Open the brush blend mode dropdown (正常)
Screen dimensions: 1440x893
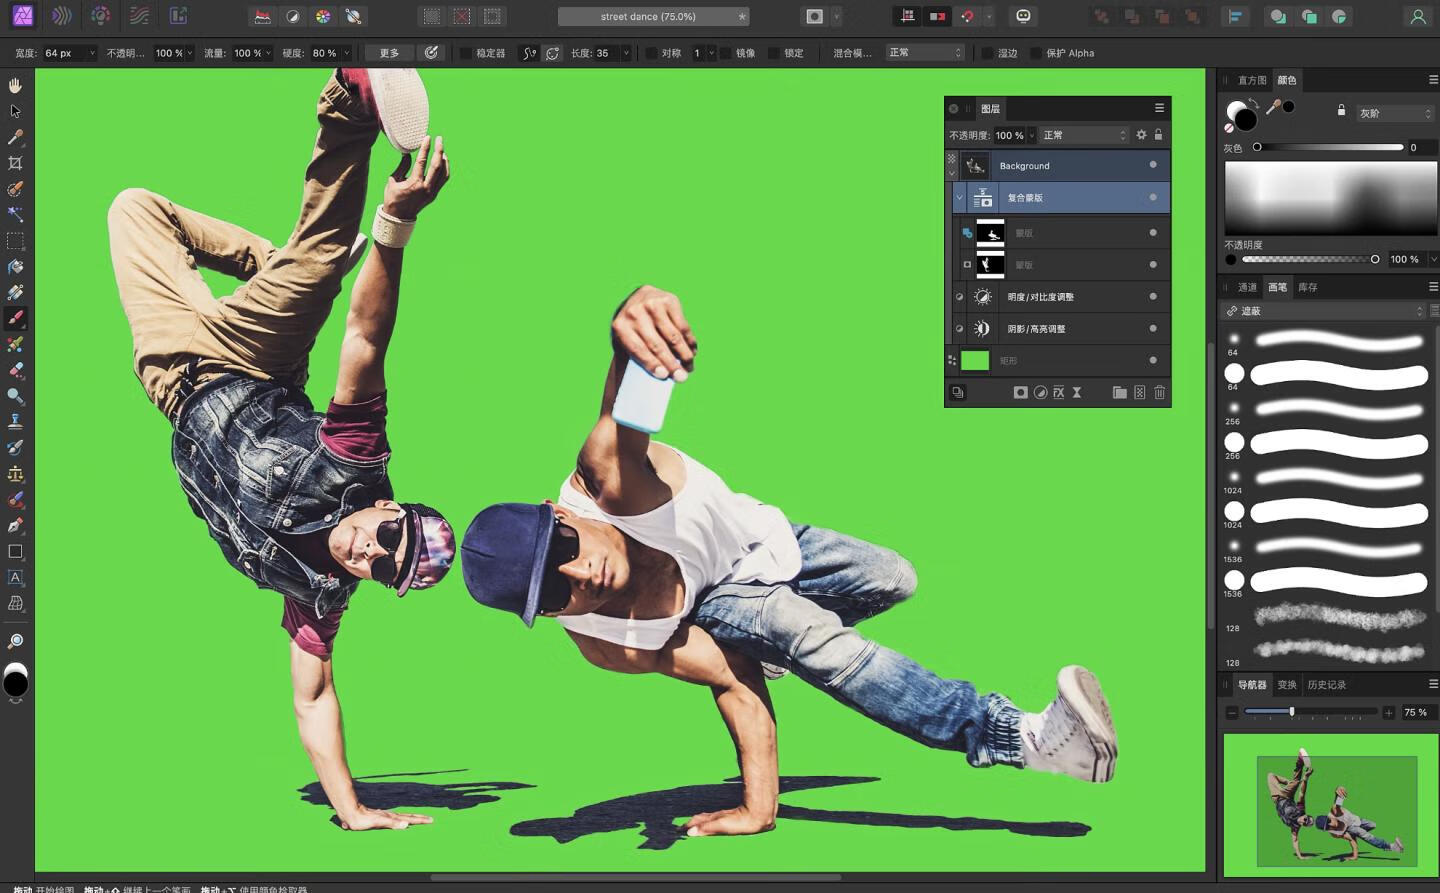click(x=925, y=53)
